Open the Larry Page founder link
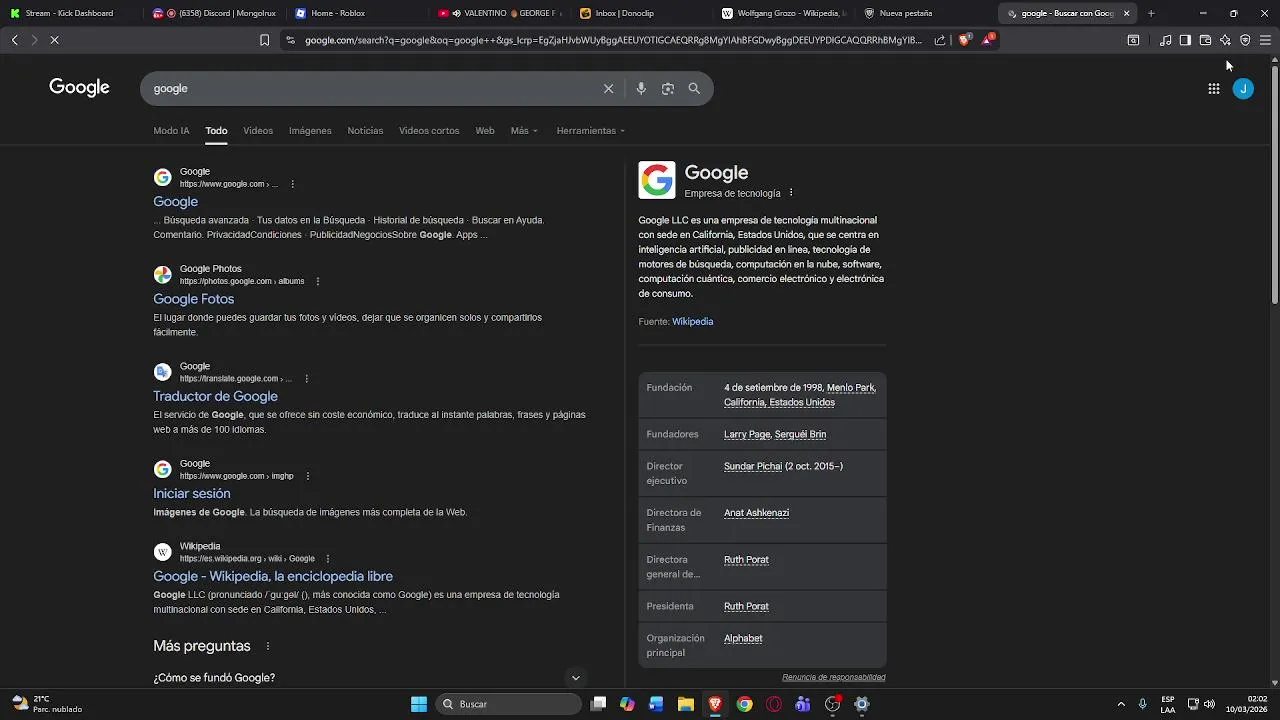 click(747, 434)
